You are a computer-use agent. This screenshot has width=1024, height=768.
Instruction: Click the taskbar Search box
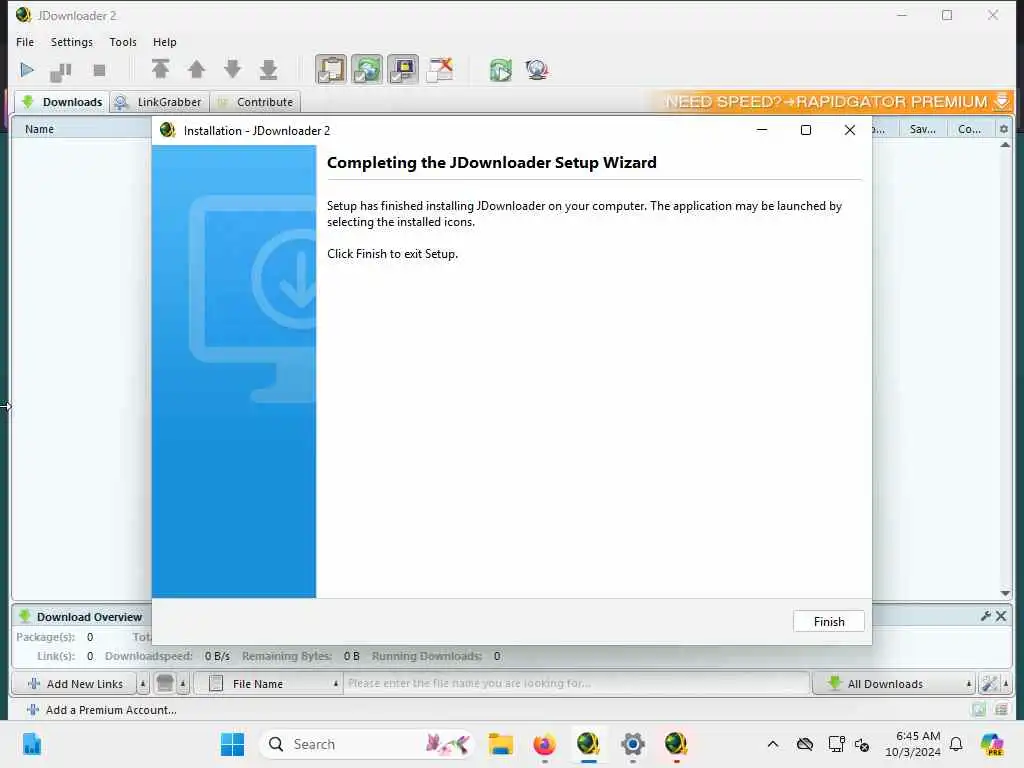(367, 744)
